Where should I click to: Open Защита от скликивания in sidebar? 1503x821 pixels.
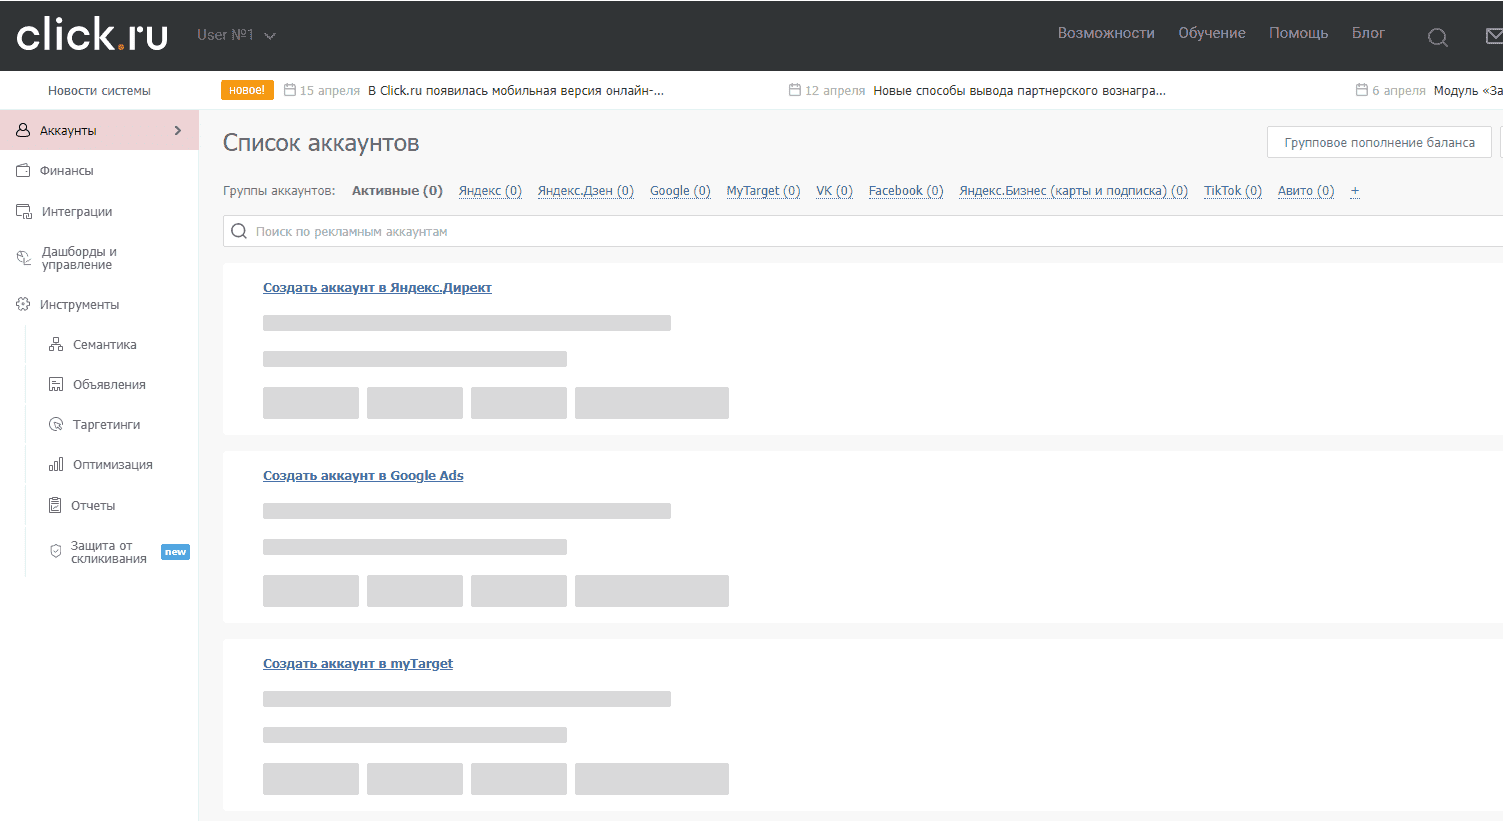pyautogui.click(x=109, y=552)
